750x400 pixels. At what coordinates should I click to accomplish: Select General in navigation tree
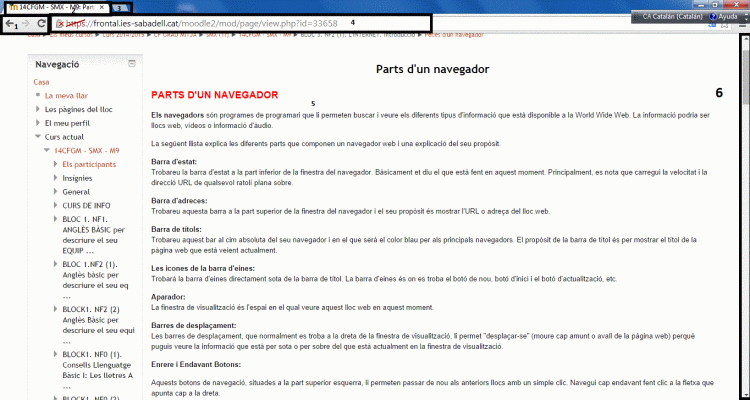[x=76, y=192]
